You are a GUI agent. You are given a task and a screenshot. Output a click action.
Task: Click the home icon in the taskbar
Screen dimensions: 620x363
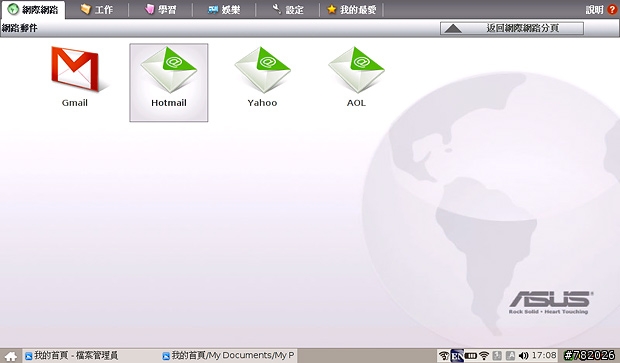(x=11, y=356)
